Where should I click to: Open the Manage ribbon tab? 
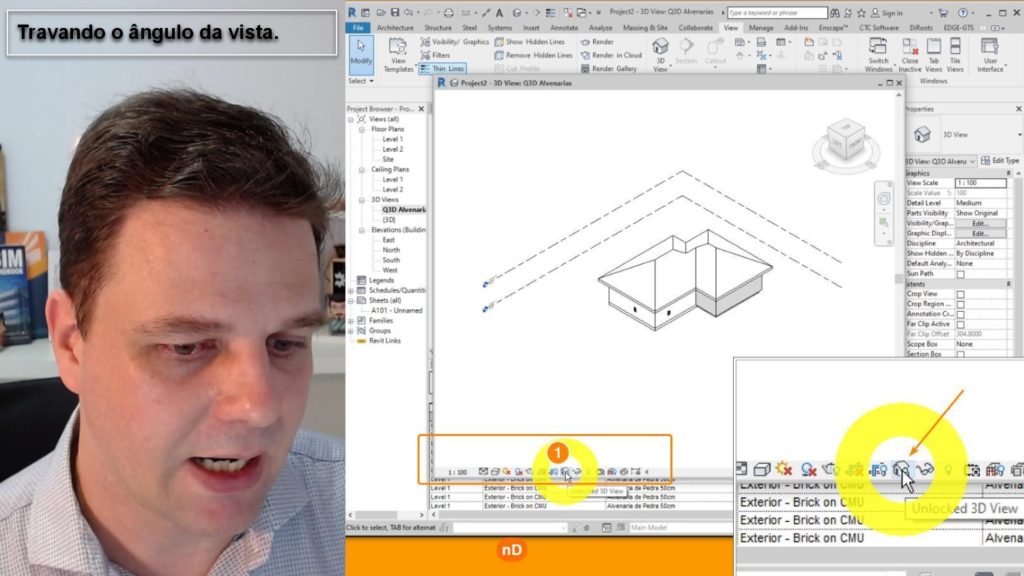tap(761, 28)
